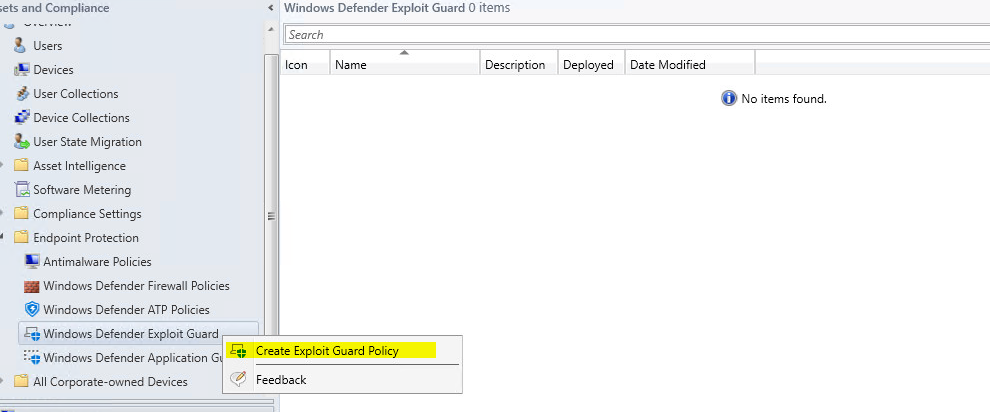Viewport: 990px width, 412px height.
Task: Click the Endpoint Protection folder icon
Action: click(21, 237)
